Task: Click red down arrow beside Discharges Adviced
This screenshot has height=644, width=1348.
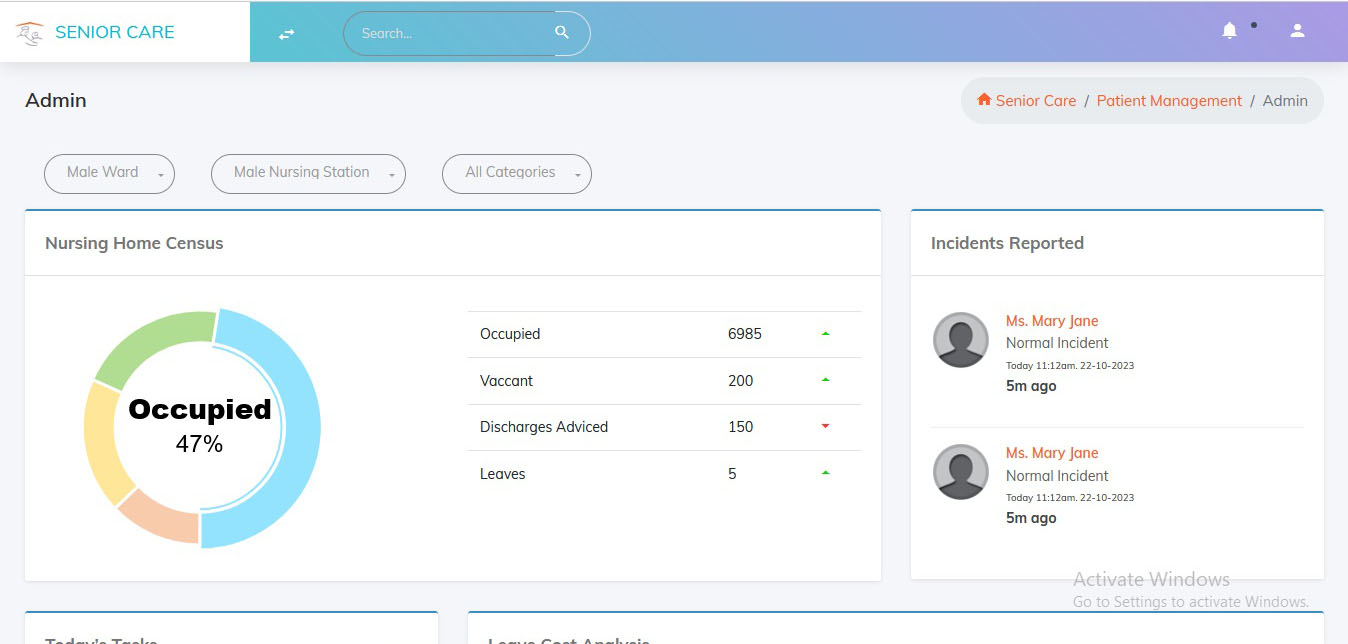Action: tap(825, 427)
